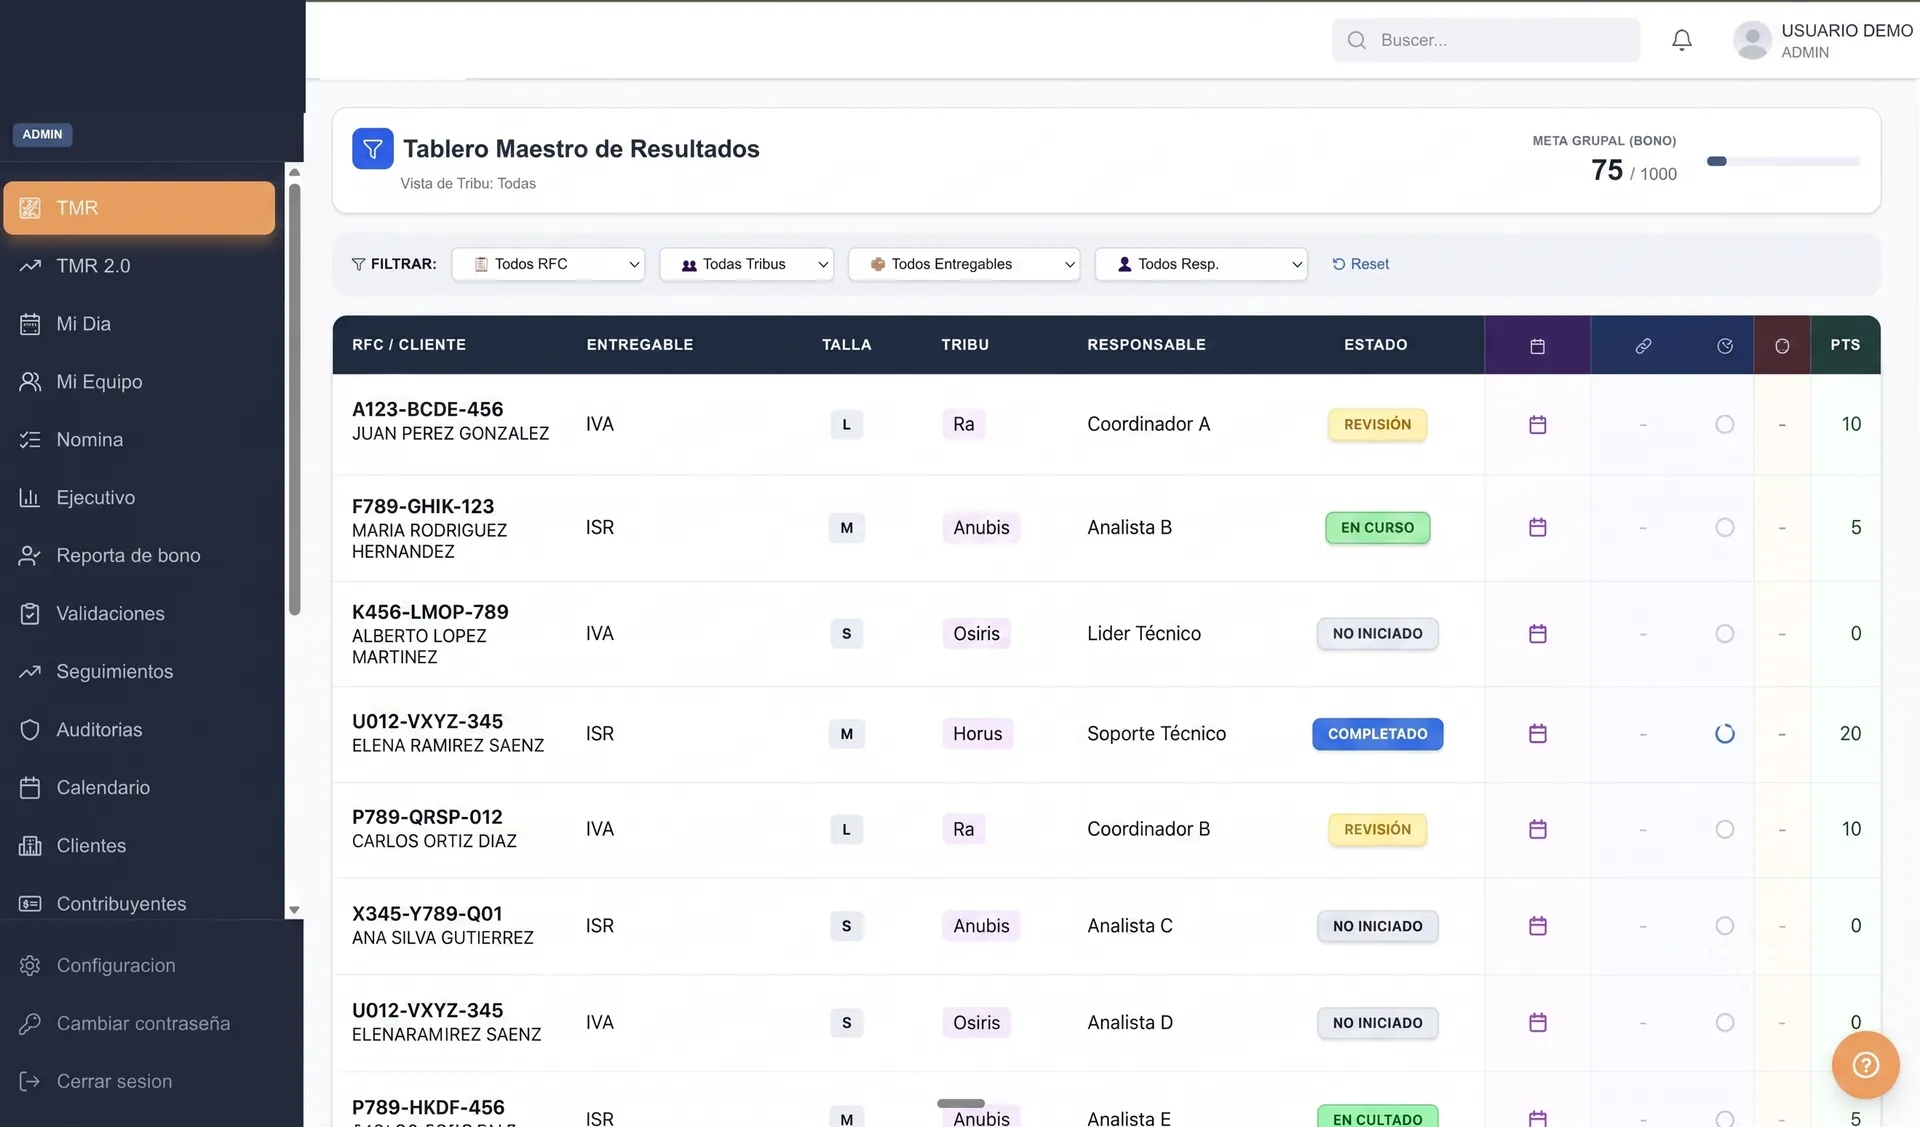This screenshot has height=1127, width=1920.
Task: Click EN CURSO status badge for Analista B
Action: click(1377, 528)
